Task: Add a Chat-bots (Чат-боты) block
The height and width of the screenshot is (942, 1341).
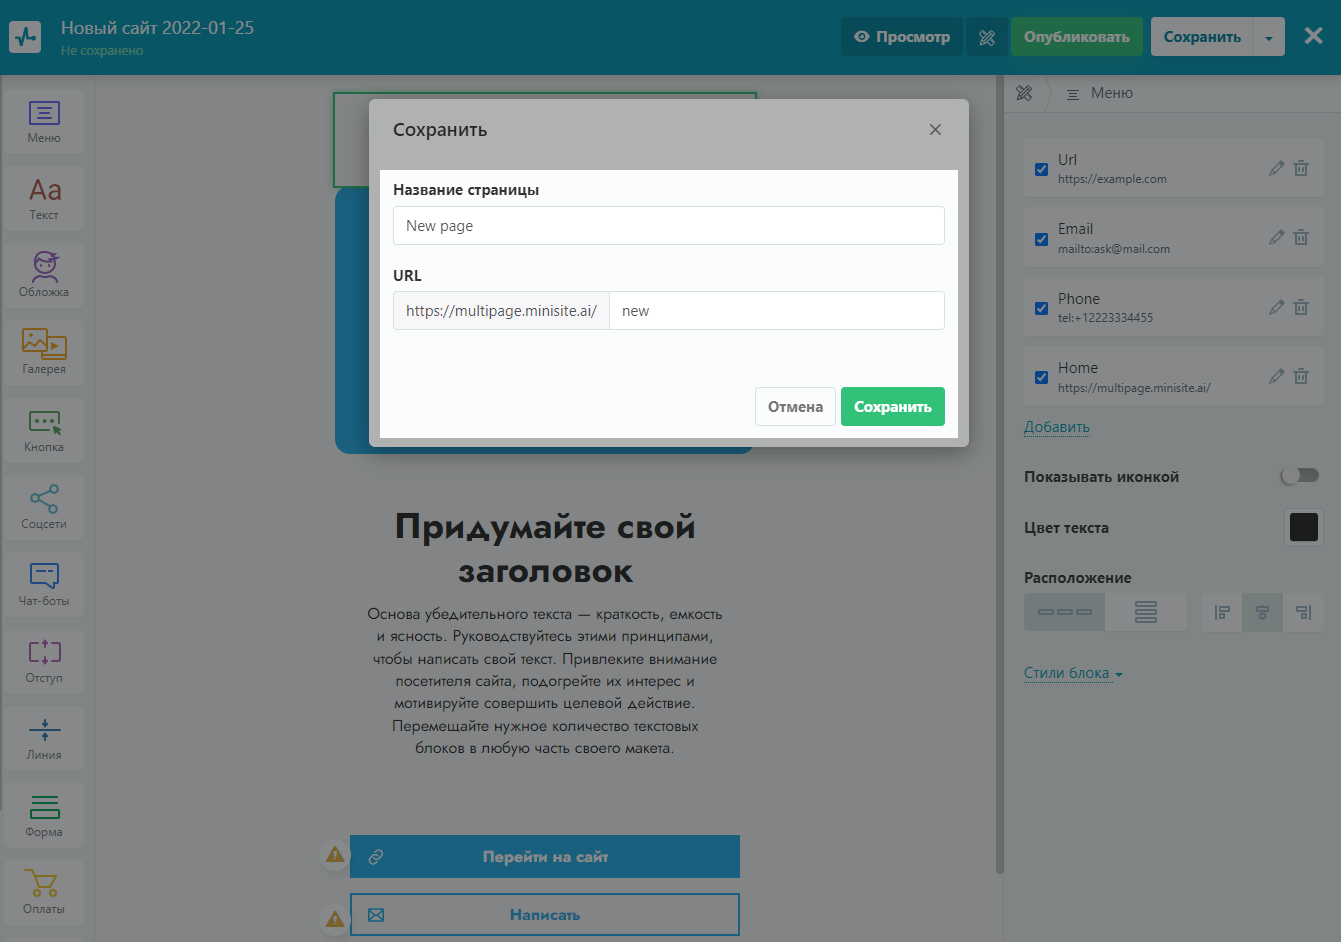Action: (44, 584)
